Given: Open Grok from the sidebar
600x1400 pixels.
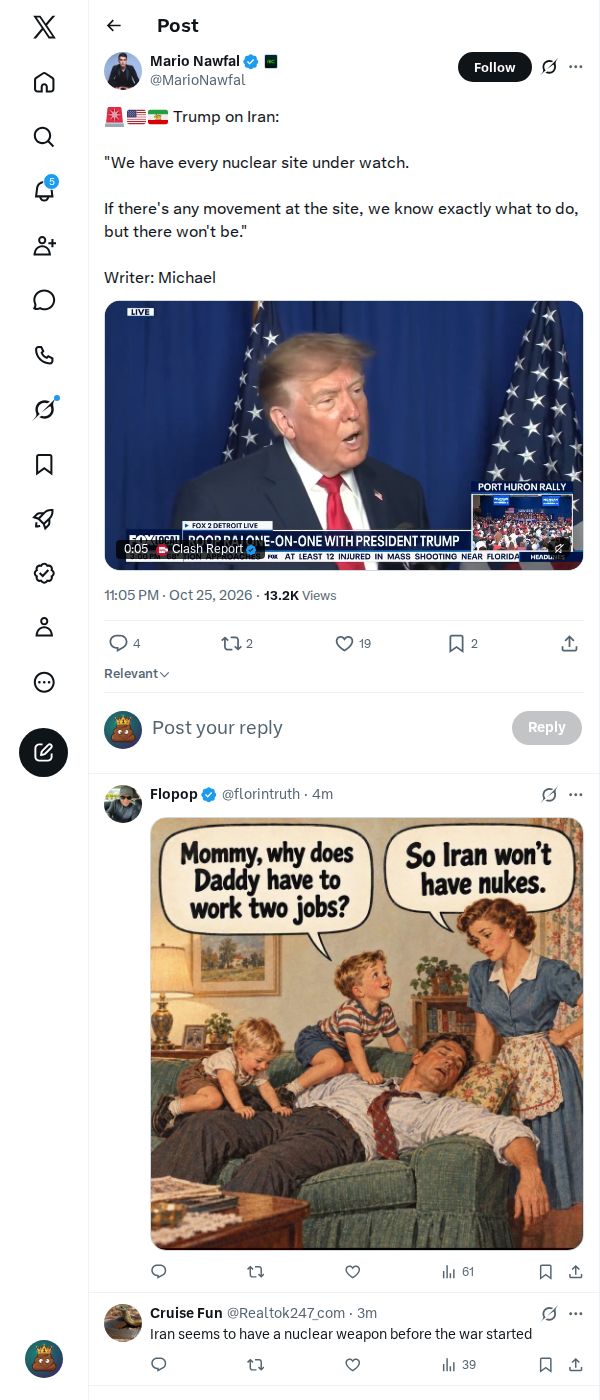Looking at the screenshot, I should 44,409.
